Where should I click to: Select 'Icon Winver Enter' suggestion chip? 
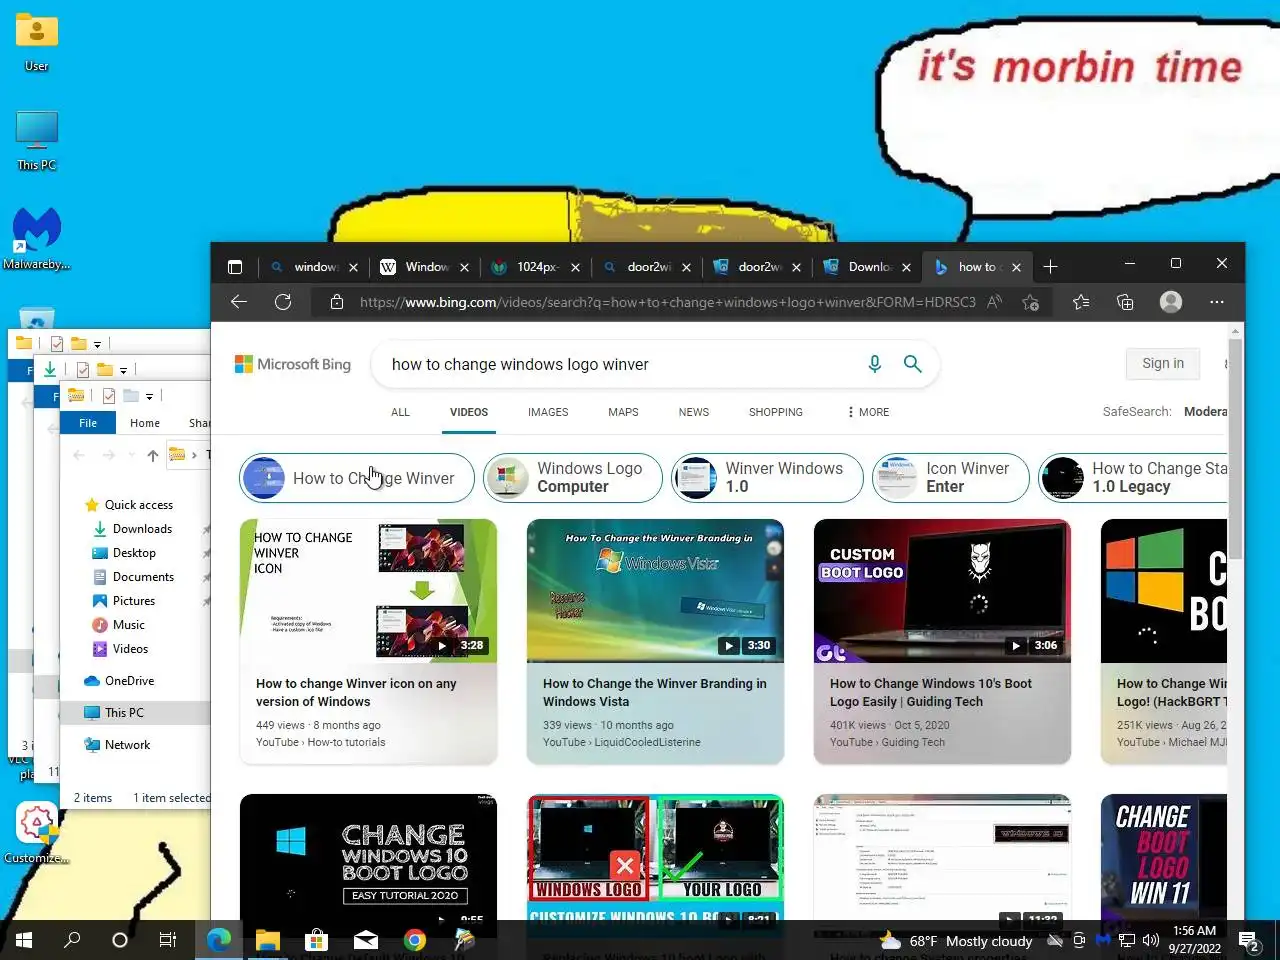(x=950, y=478)
